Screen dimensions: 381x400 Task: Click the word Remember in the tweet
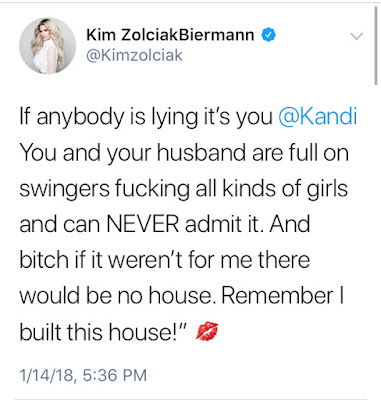point(277,295)
